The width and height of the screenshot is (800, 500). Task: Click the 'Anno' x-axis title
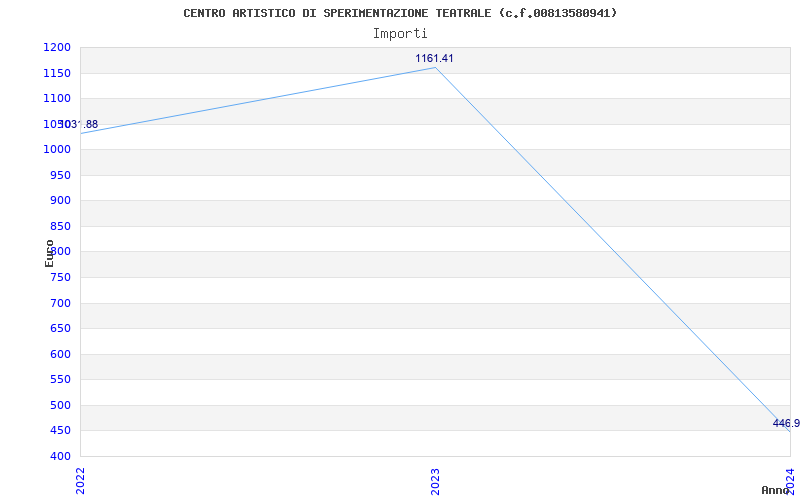point(775,490)
